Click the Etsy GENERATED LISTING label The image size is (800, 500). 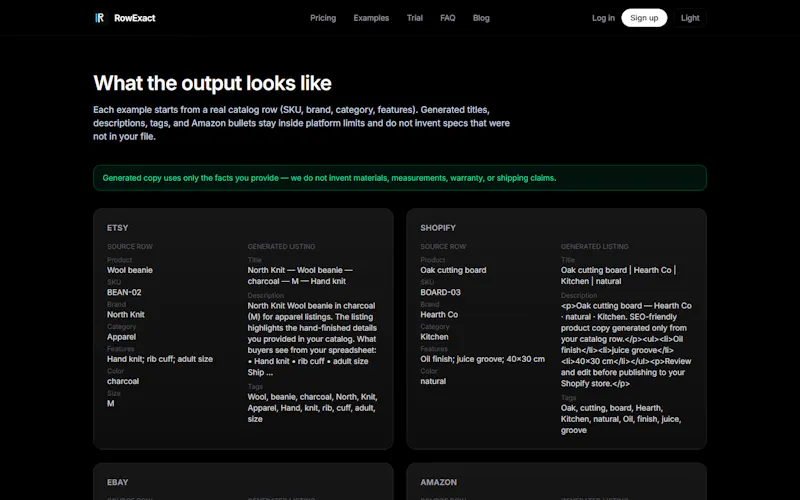tap(281, 246)
